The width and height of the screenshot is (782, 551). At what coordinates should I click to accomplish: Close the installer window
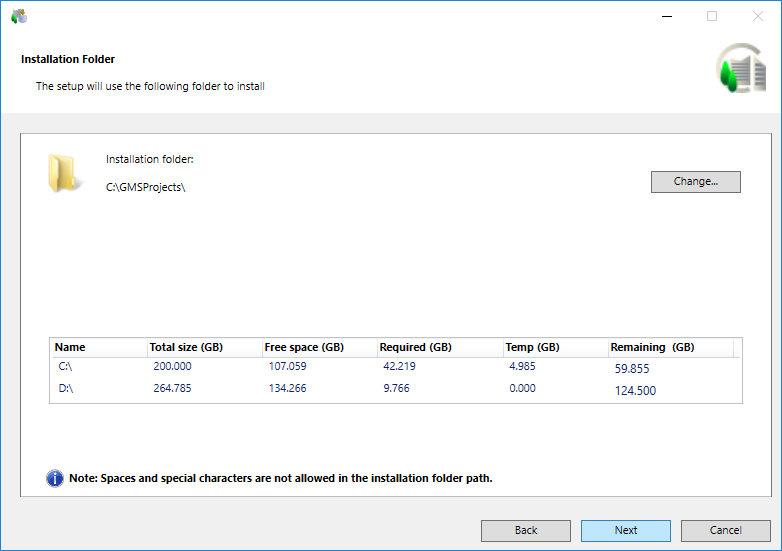click(x=758, y=16)
